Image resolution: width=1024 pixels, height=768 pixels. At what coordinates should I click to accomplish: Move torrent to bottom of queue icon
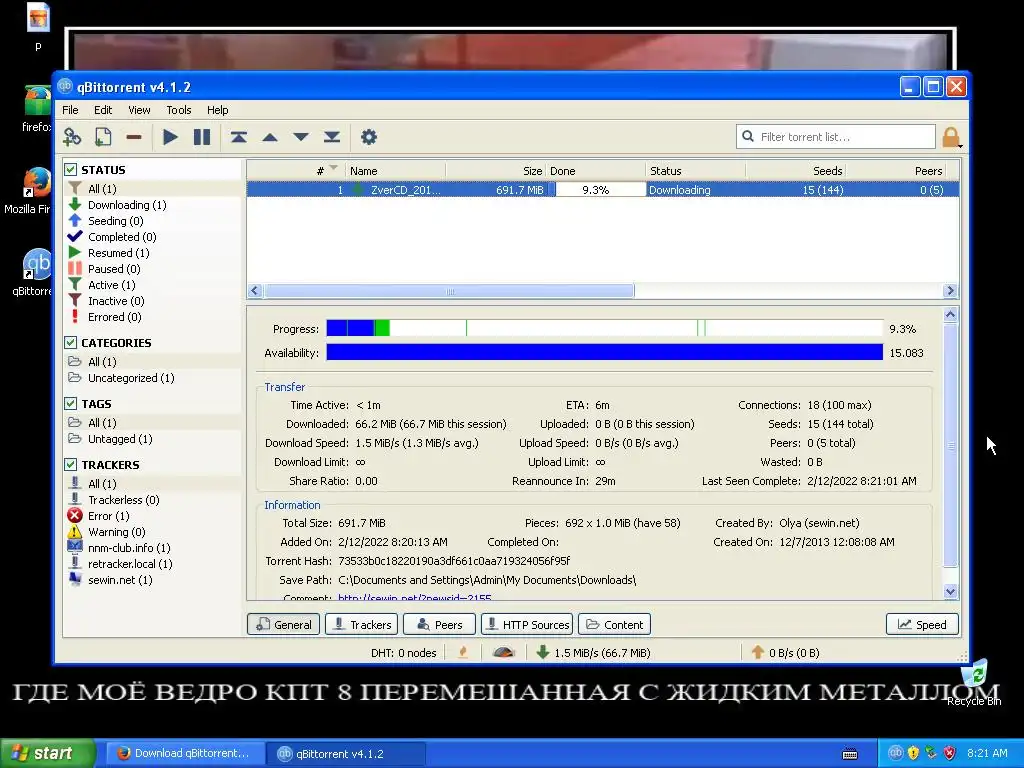point(332,137)
